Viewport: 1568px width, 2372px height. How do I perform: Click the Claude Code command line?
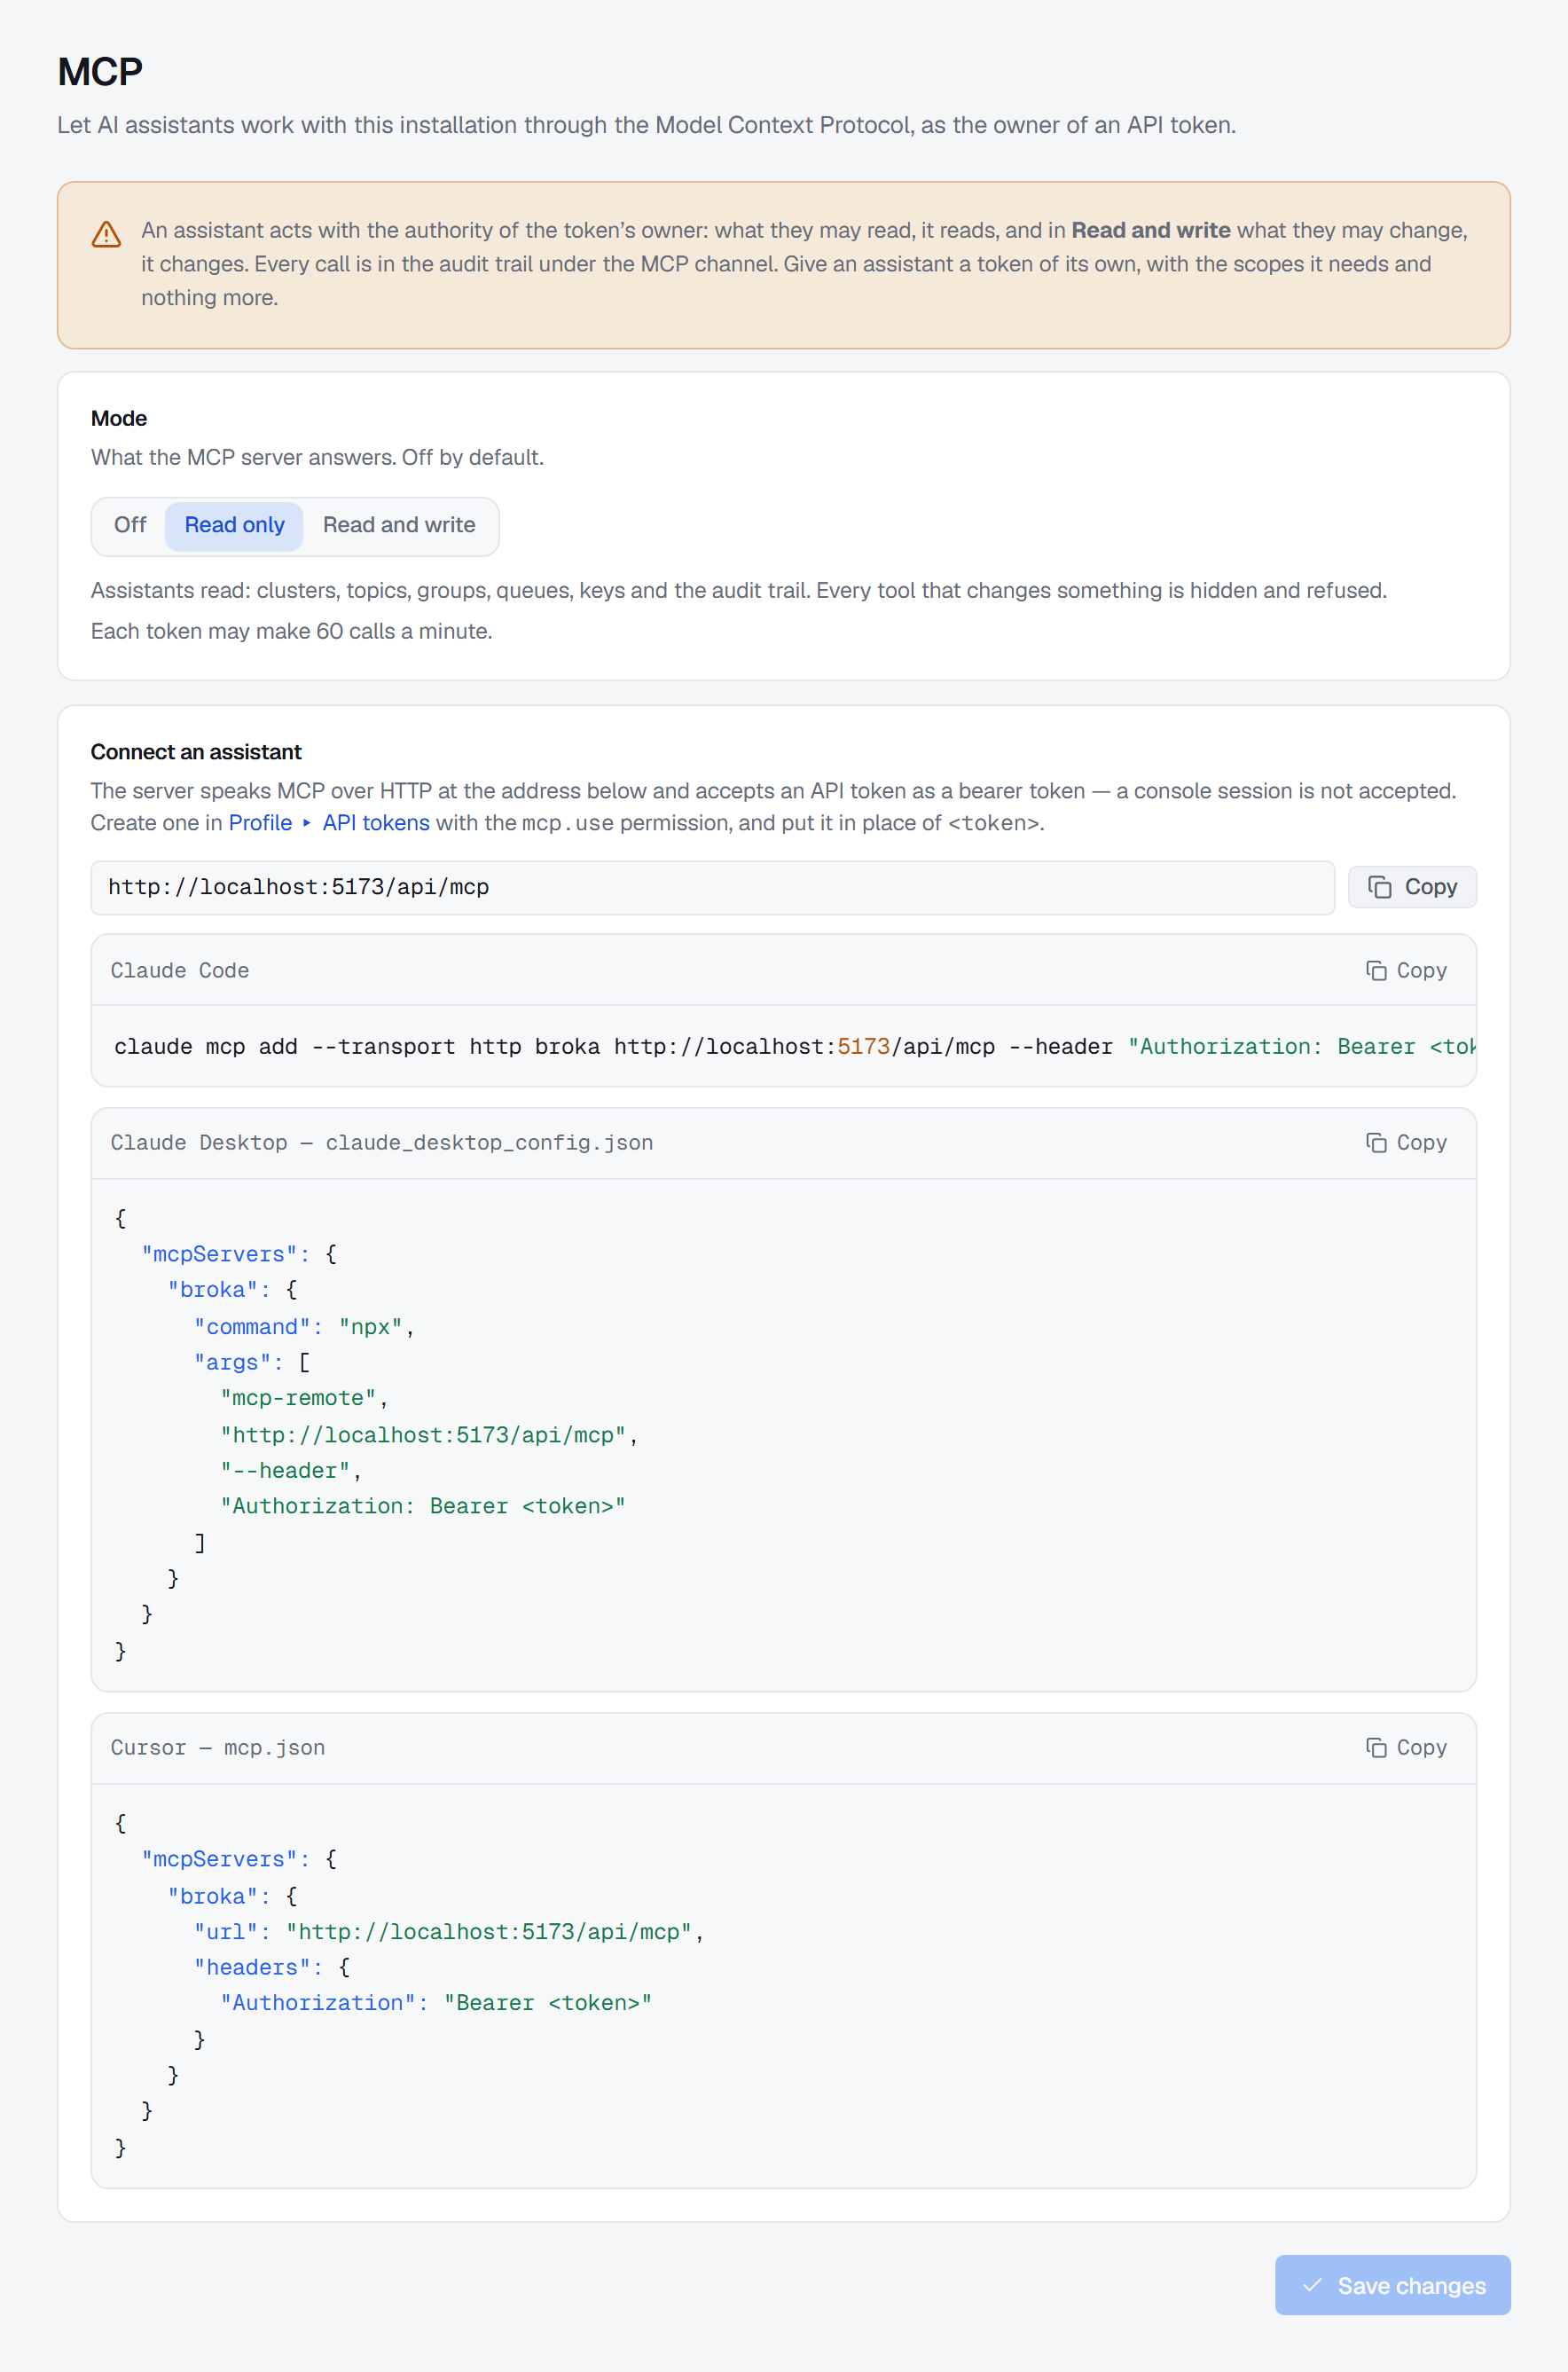point(783,1047)
